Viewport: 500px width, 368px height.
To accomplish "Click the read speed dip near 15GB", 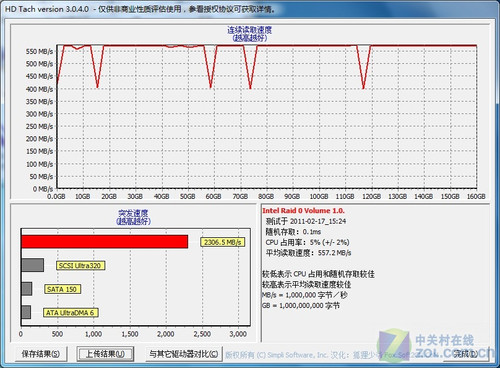I will click(97, 86).
